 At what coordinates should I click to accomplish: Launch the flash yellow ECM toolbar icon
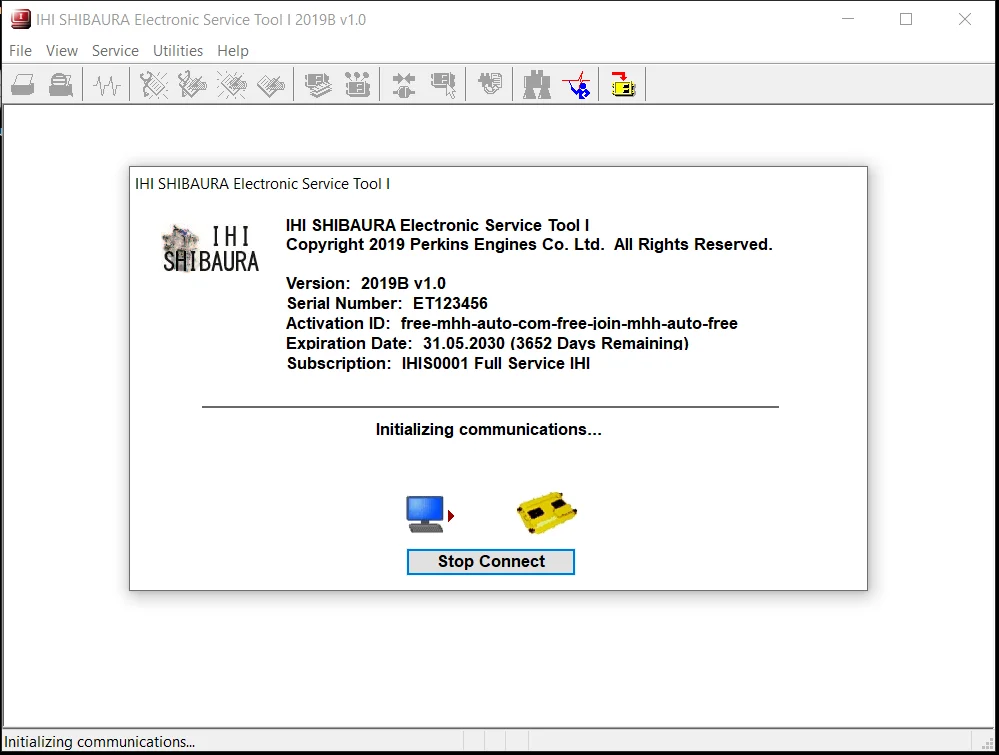622,84
